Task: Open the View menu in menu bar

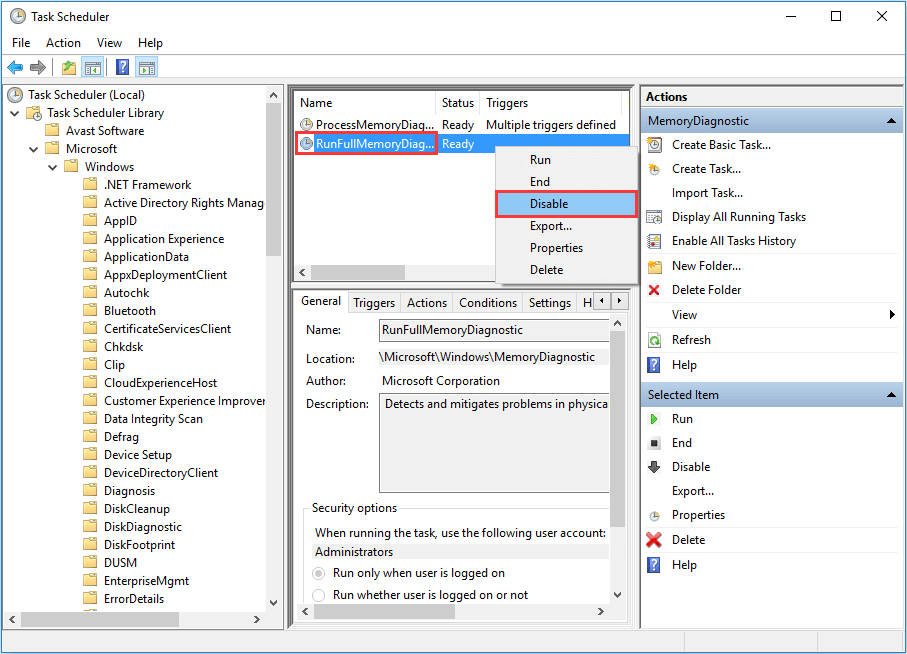Action: tap(109, 43)
